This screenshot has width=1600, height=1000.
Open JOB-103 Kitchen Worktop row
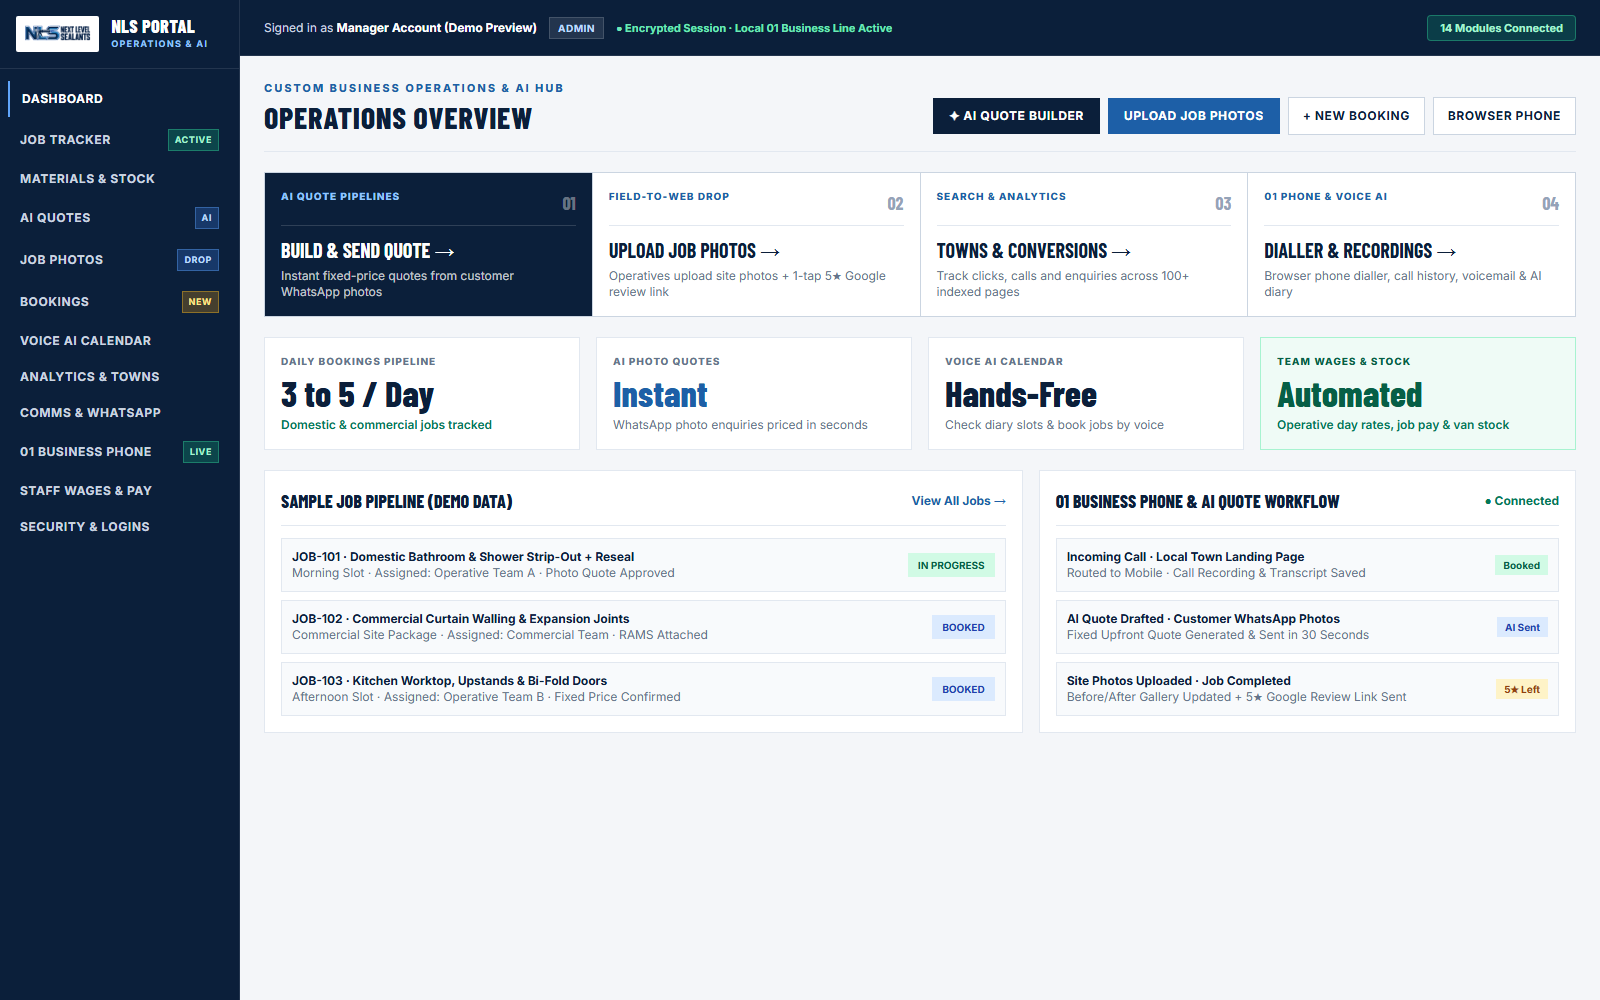click(x=643, y=689)
